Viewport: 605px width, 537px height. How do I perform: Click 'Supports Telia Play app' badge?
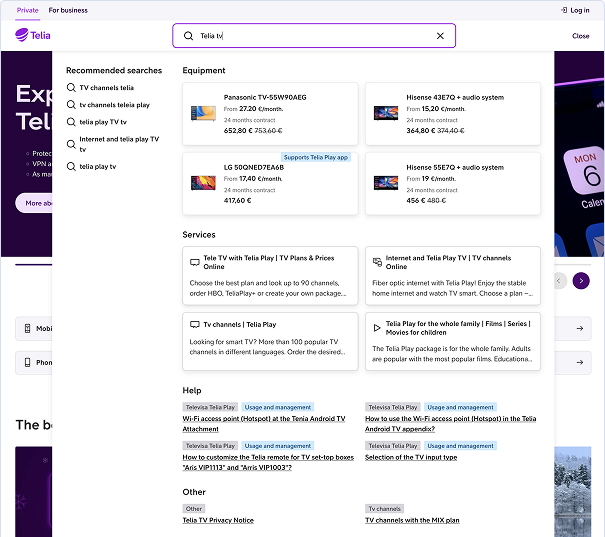pyautogui.click(x=316, y=157)
